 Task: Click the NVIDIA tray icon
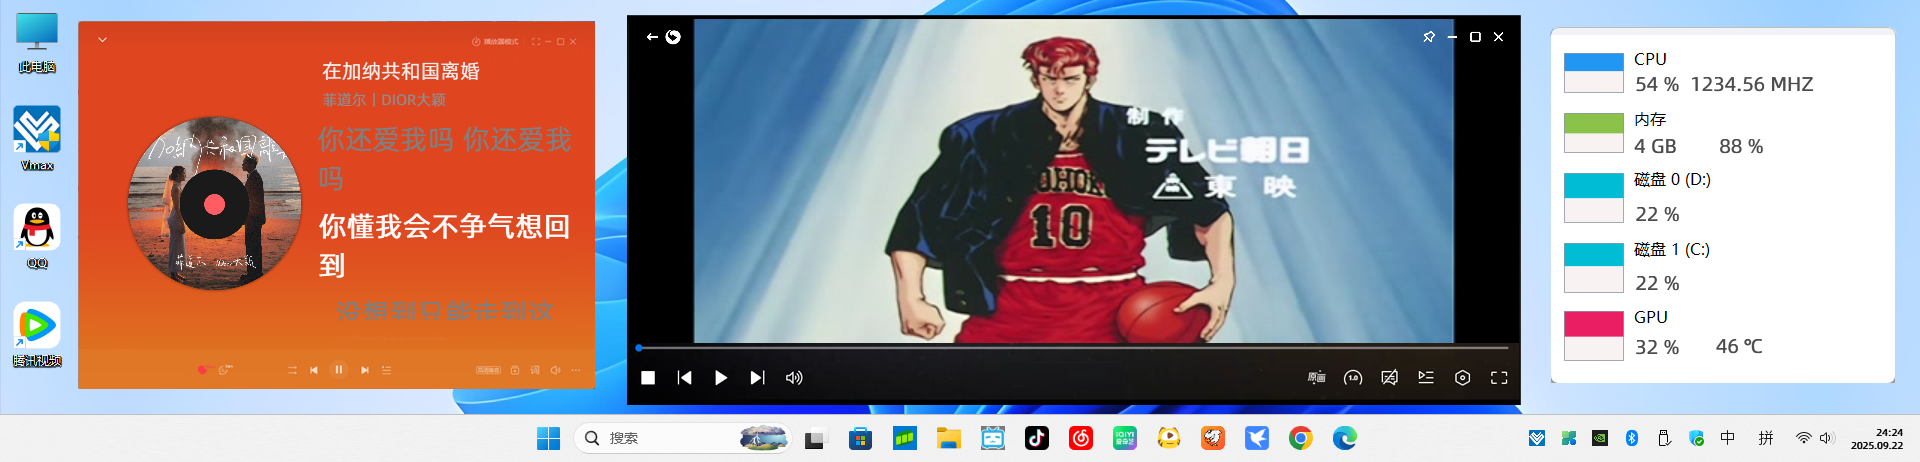pos(1600,438)
